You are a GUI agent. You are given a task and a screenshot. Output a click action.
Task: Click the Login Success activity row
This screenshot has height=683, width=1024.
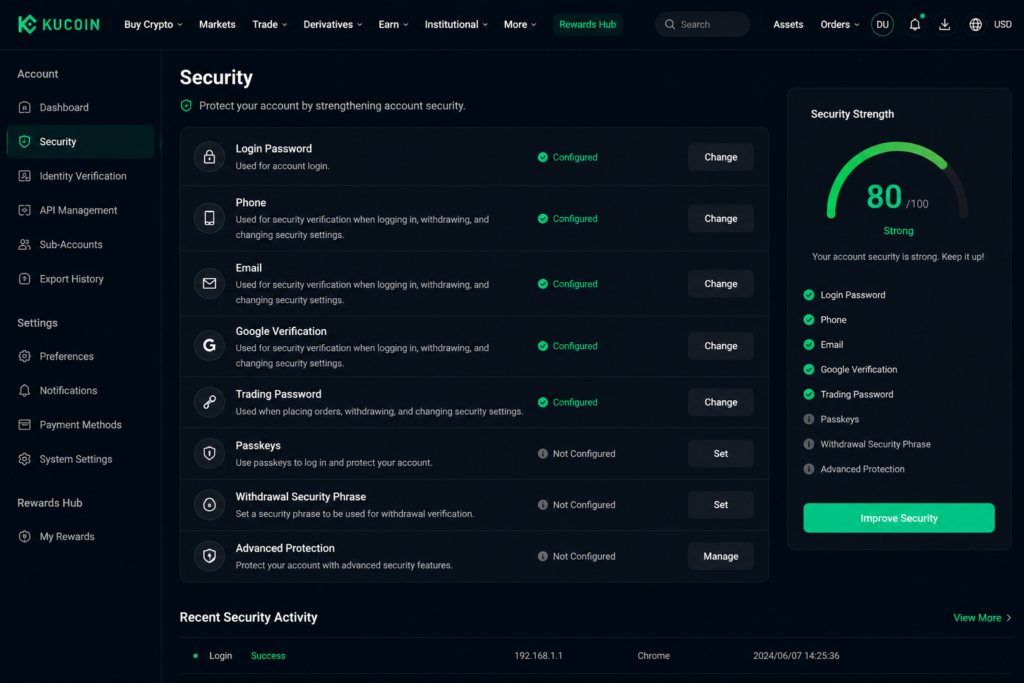click(595, 656)
